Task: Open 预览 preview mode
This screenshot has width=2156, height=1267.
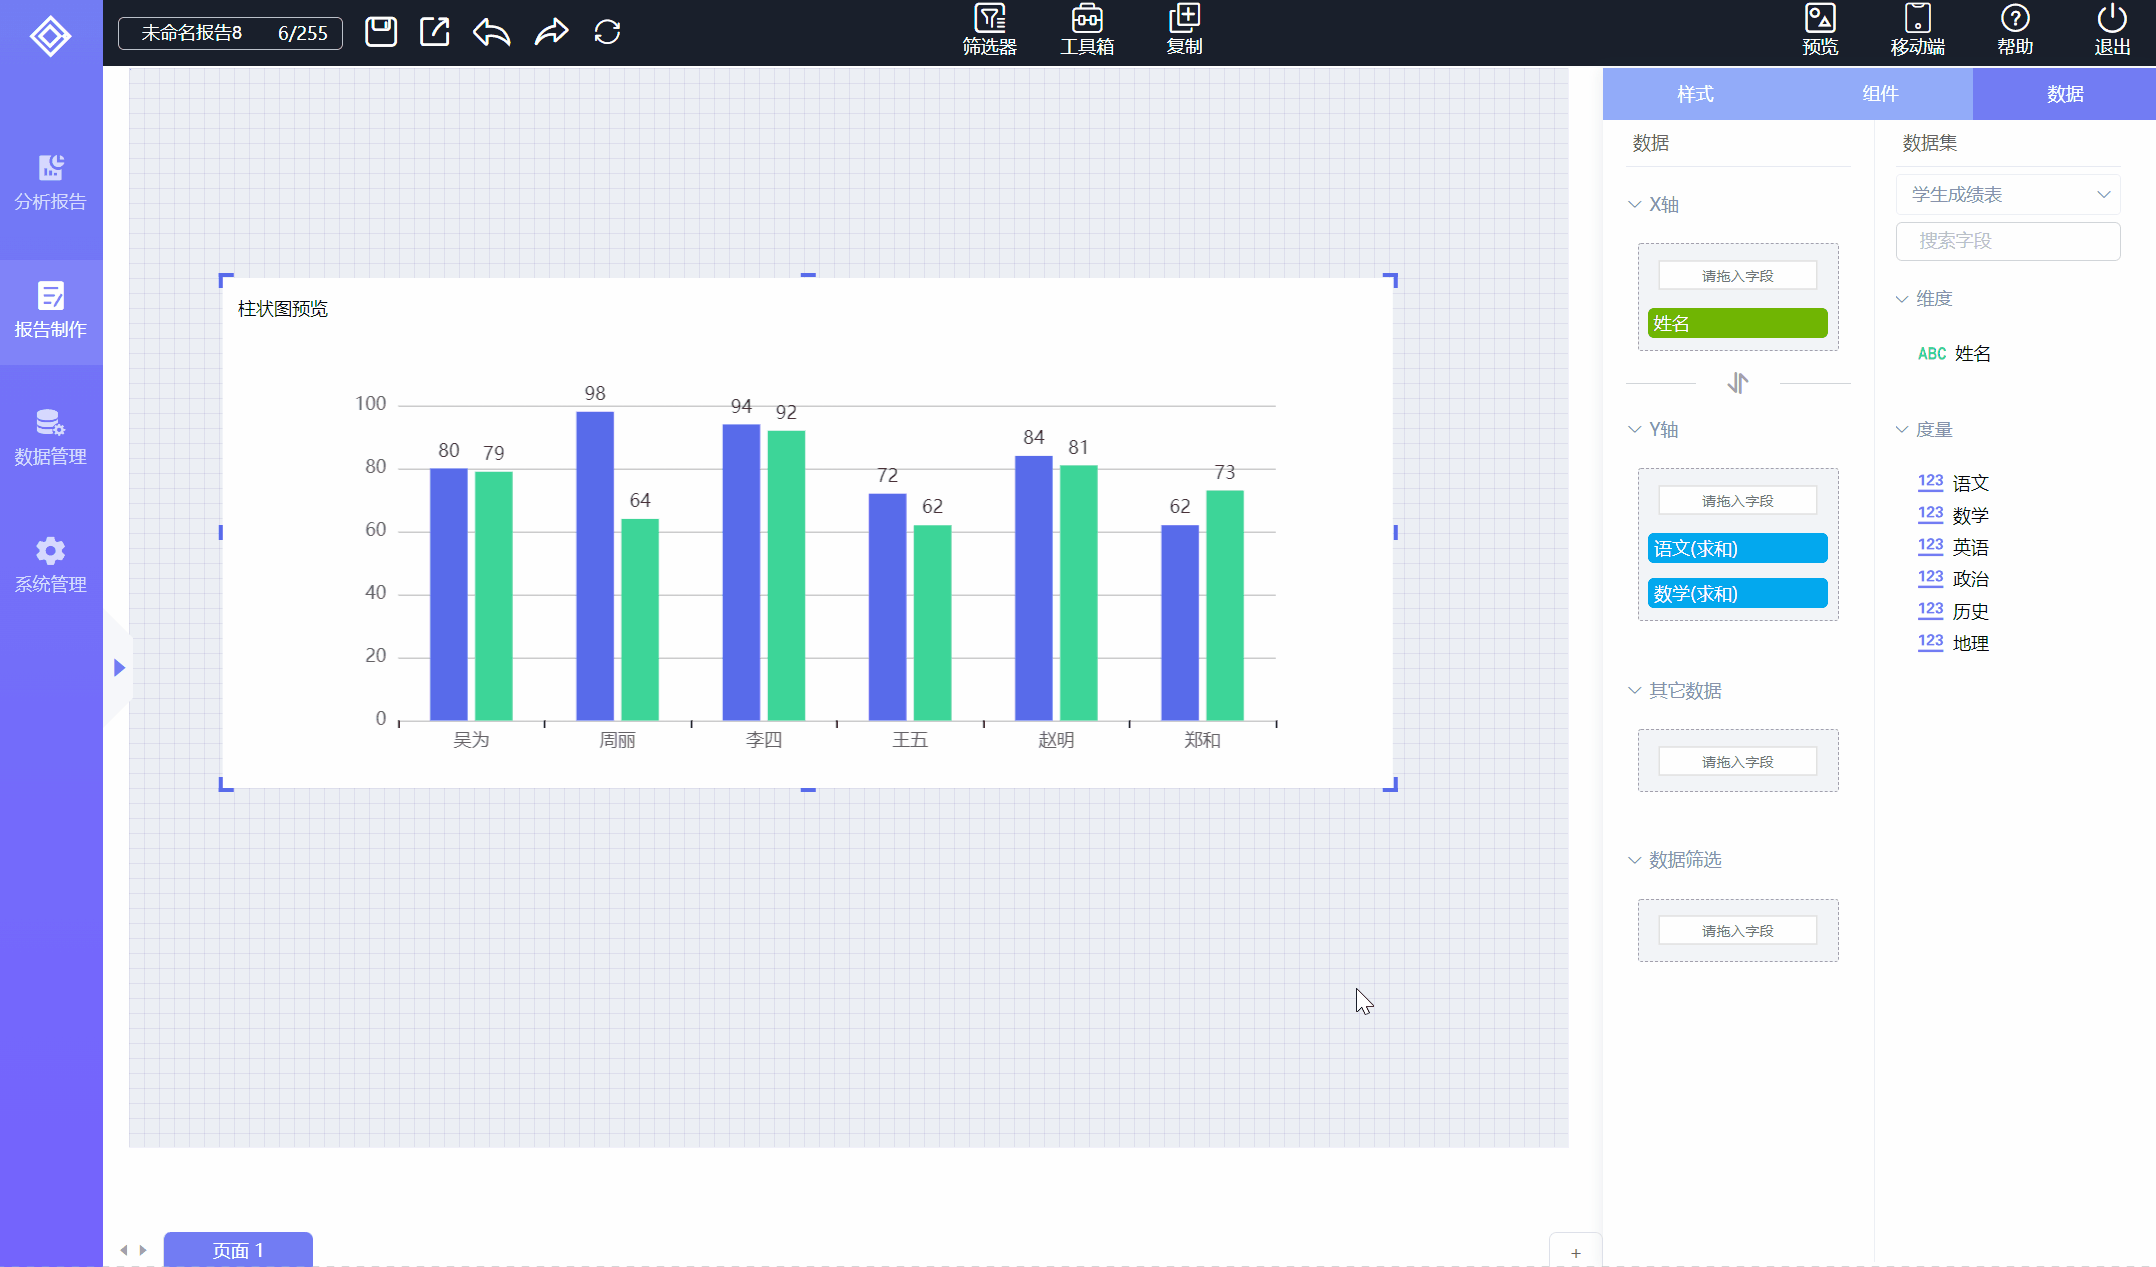Action: pos(1820,30)
